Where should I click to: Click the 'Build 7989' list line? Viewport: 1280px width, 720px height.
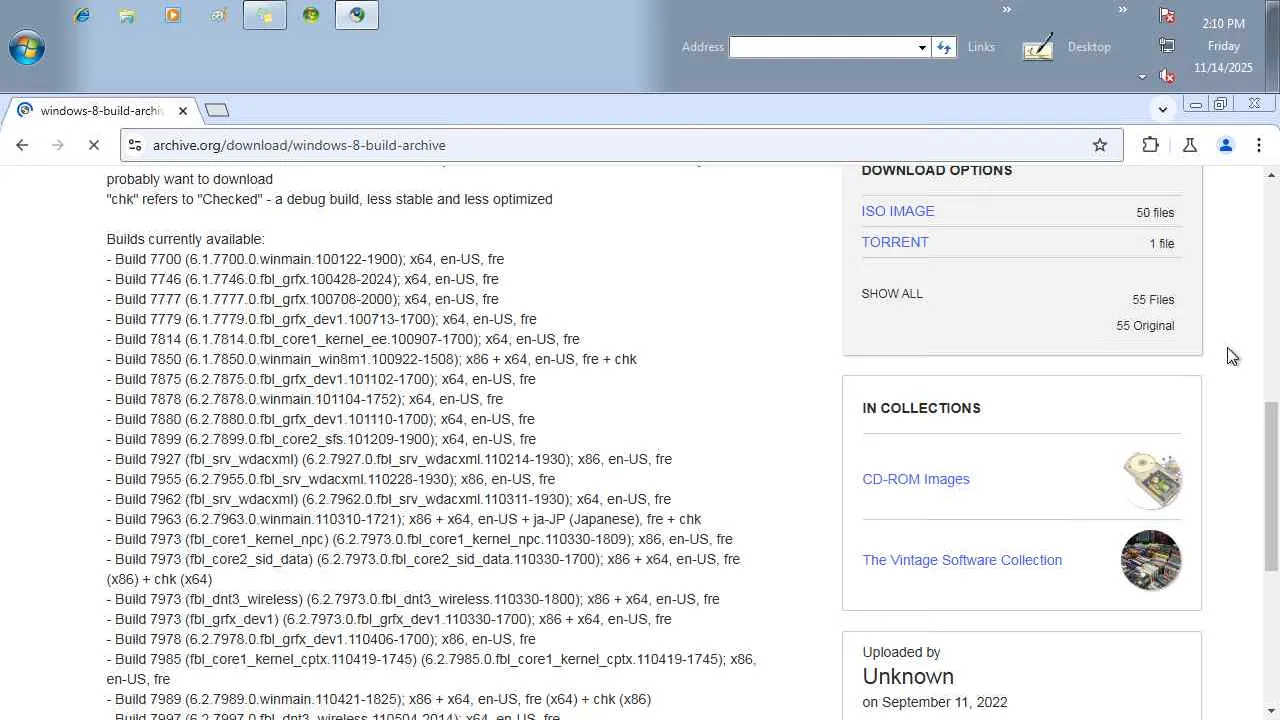coord(379,699)
